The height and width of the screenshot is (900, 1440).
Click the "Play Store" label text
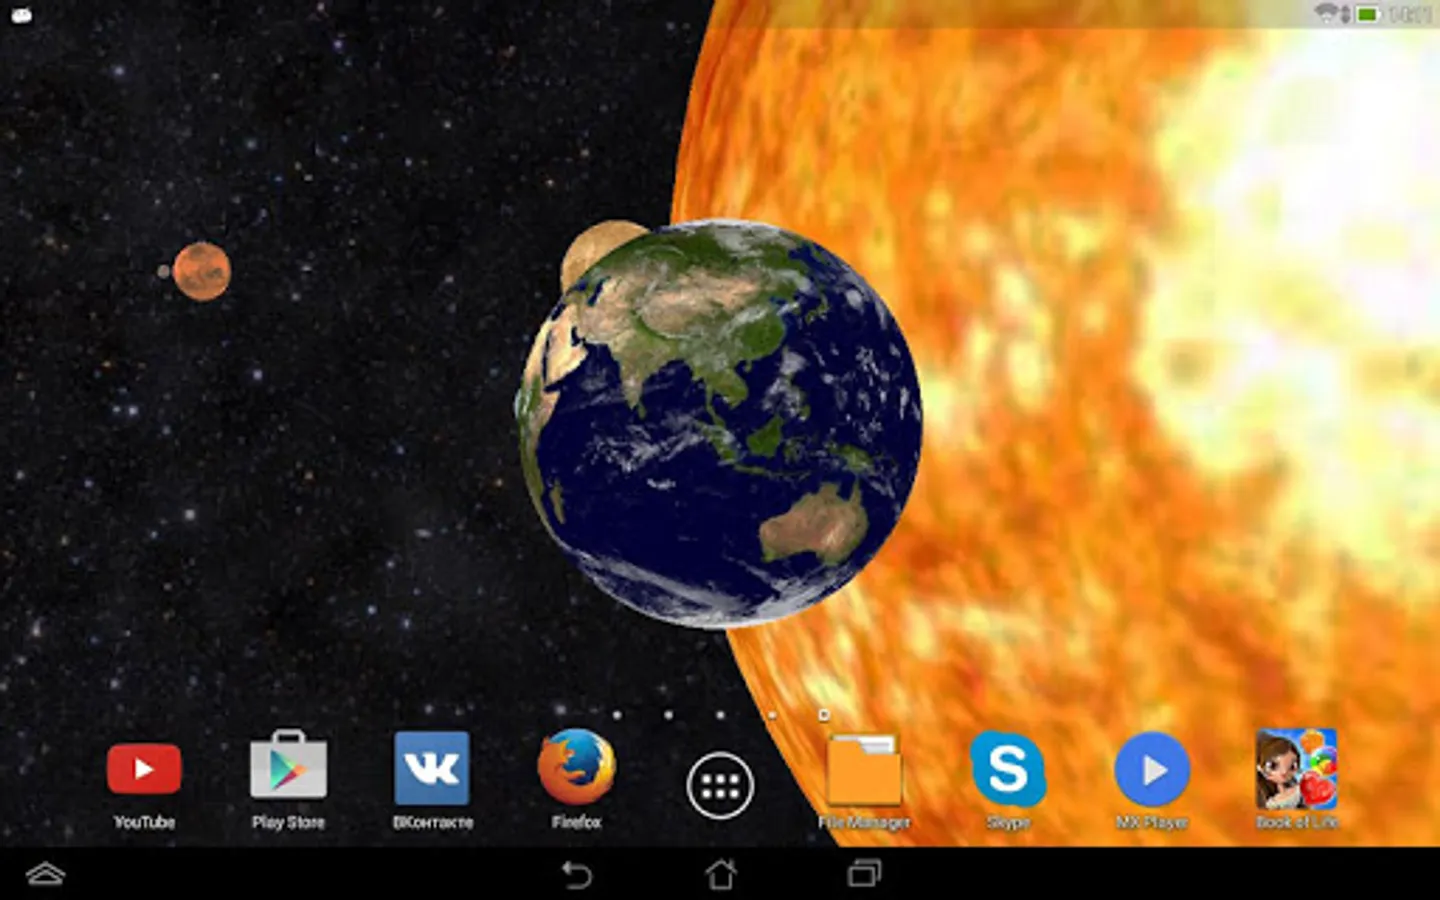click(x=288, y=822)
